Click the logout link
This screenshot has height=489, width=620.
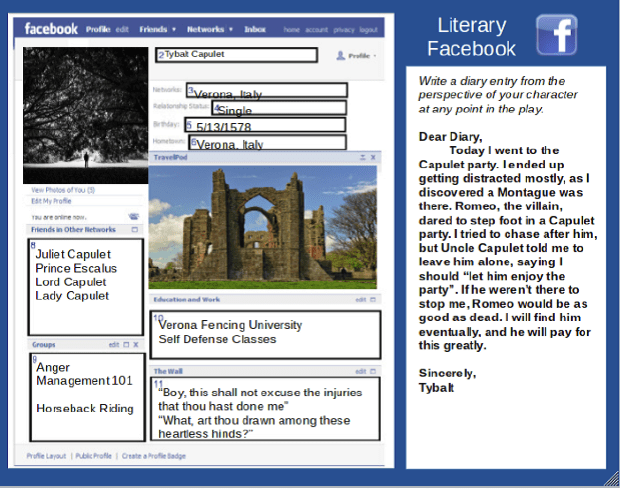[368, 30]
